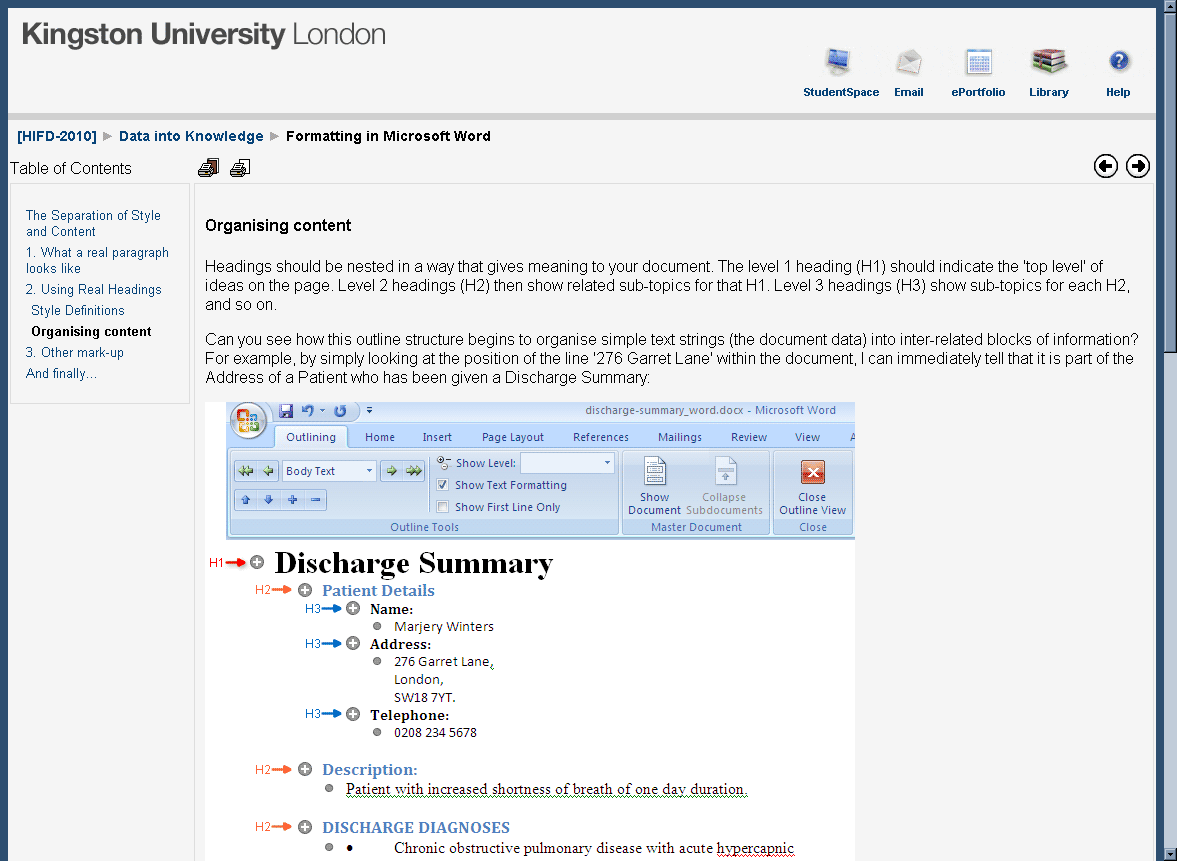Click Promote to Heading 1 double left arrow
Viewport: 1177px width, 861px height.
[x=245, y=471]
